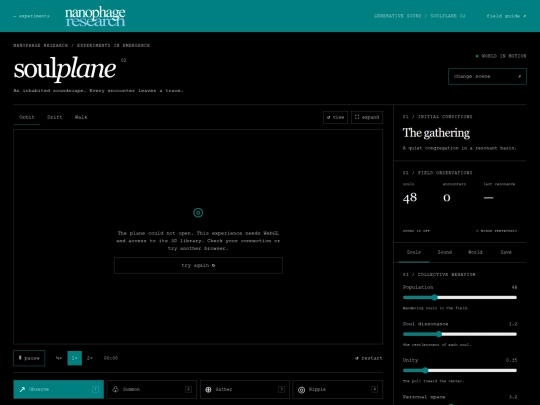
Task: Click the try again button
Action: 198,266
